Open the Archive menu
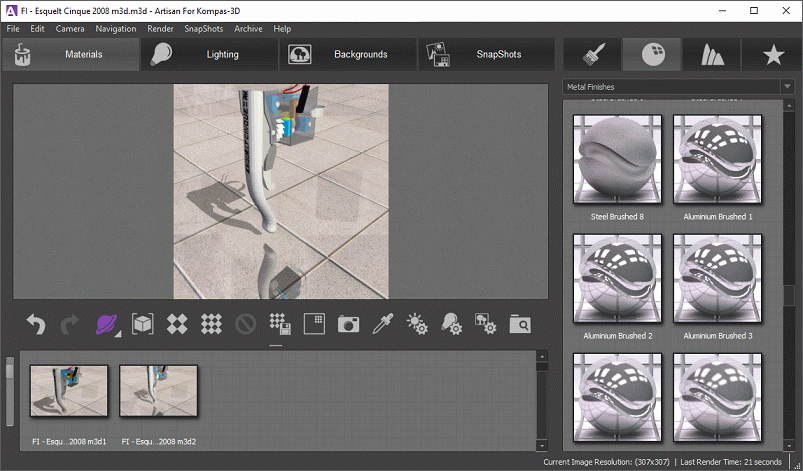 coord(248,29)
